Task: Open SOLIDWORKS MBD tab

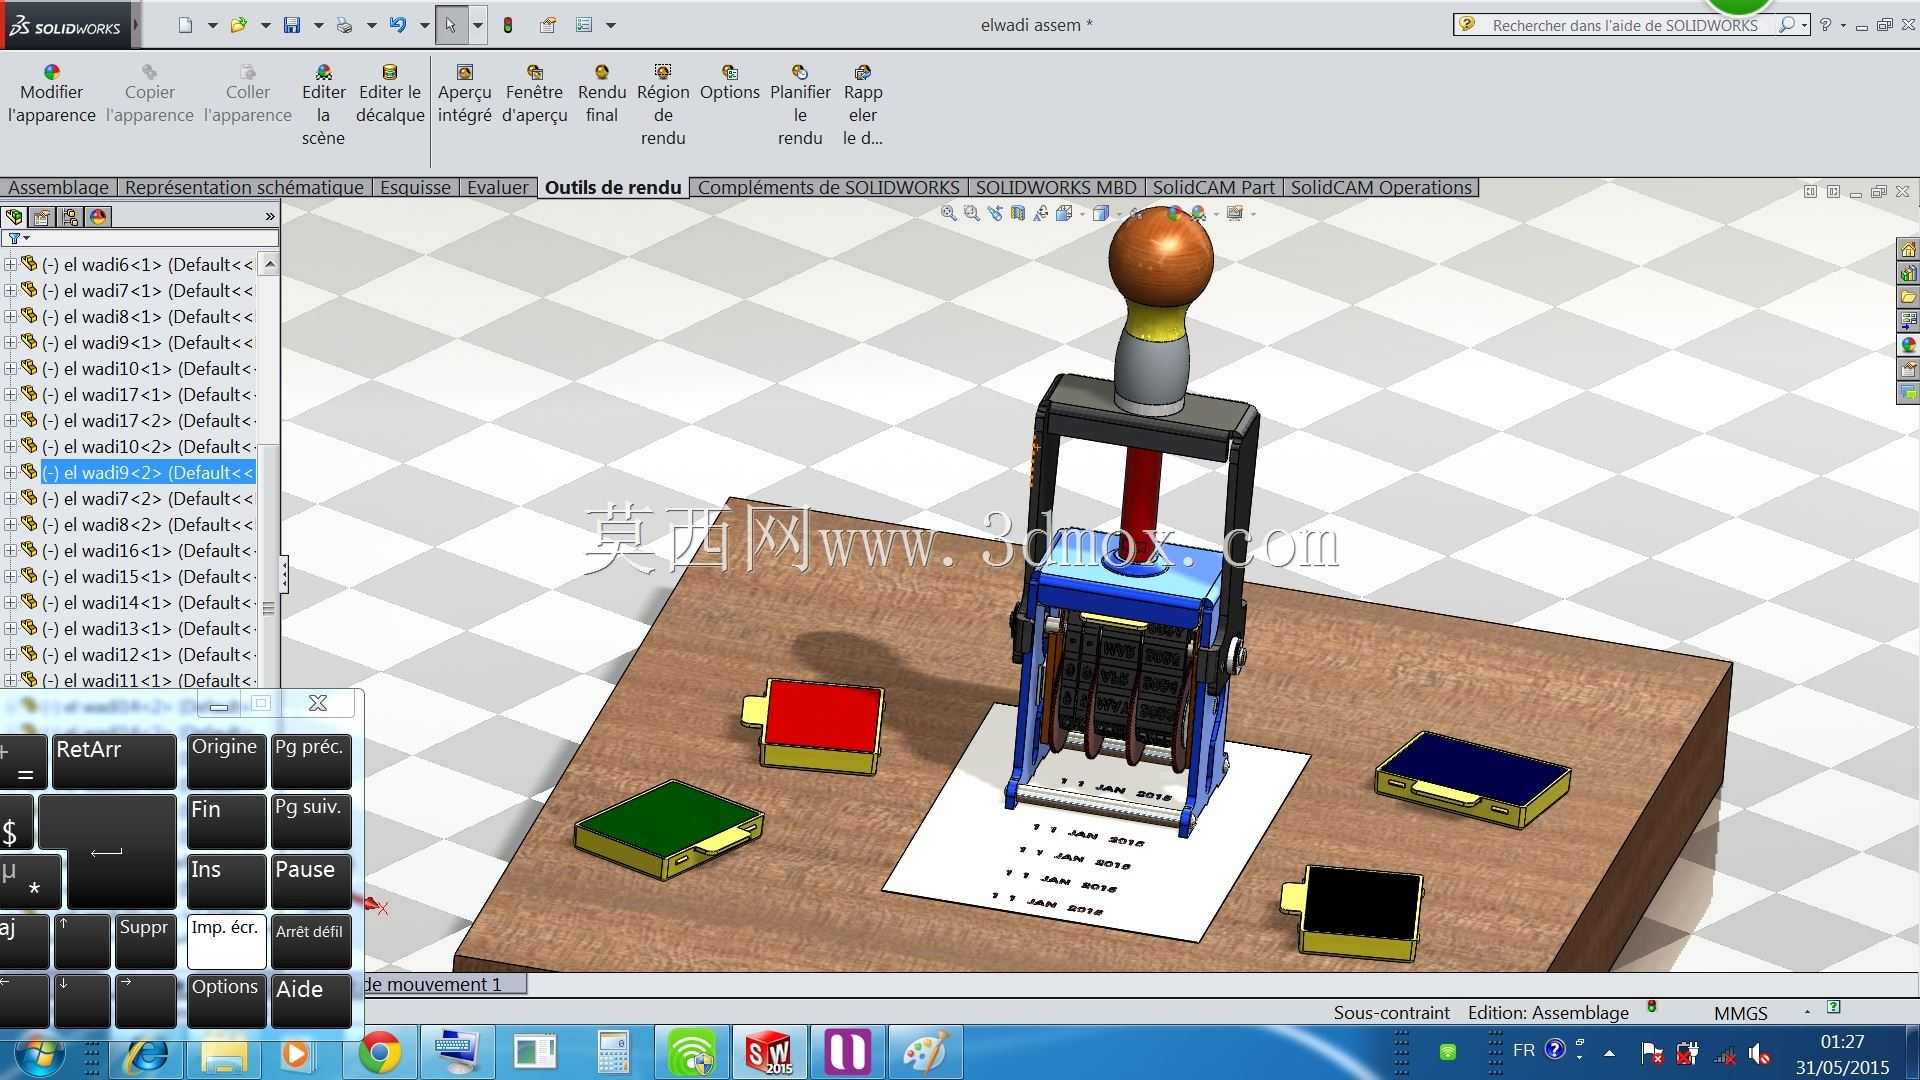Action: 1056,188
